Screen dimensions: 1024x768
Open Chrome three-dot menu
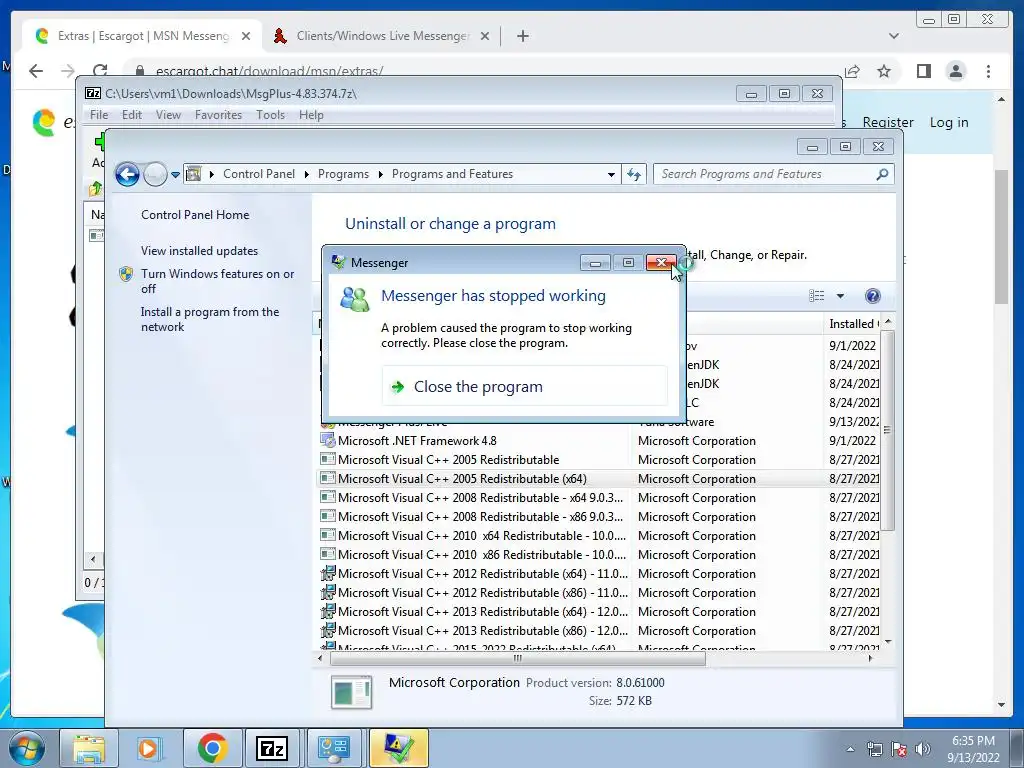pyautogui.click(x=988, y=71)
